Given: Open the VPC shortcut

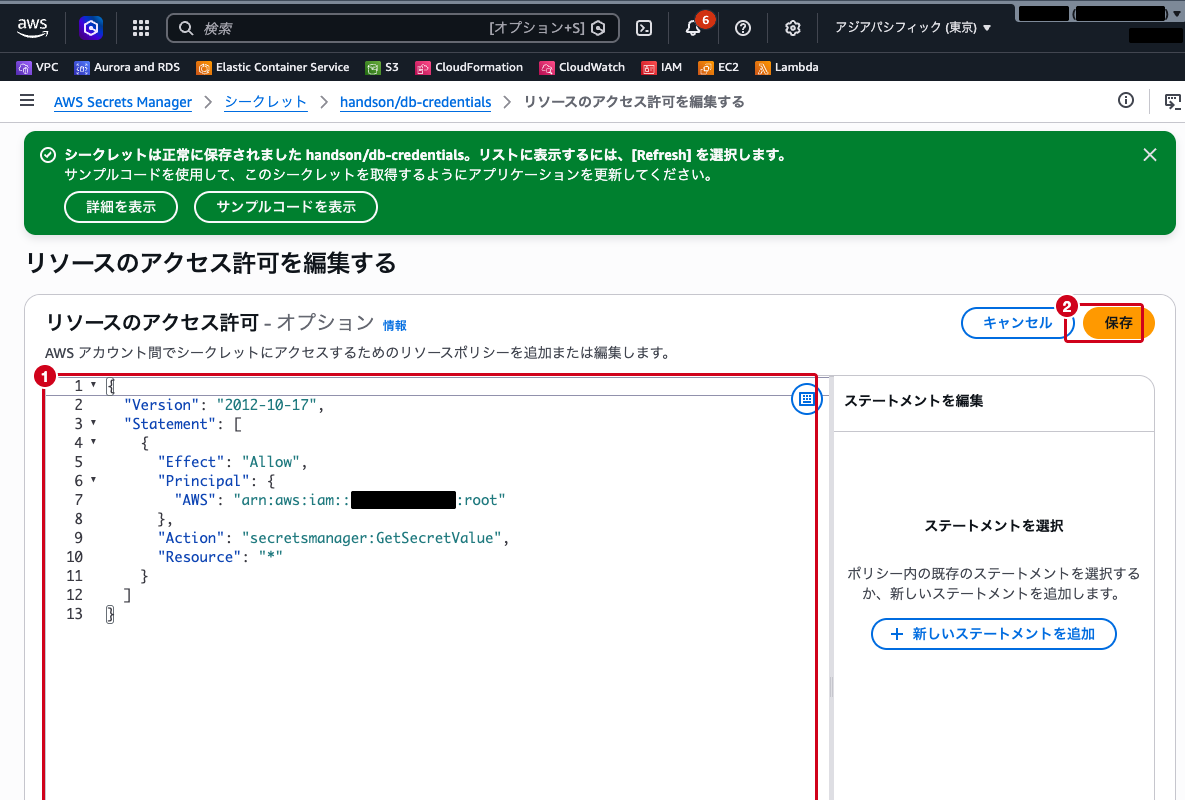Looking at the screenshot, I should coord(37,67).
